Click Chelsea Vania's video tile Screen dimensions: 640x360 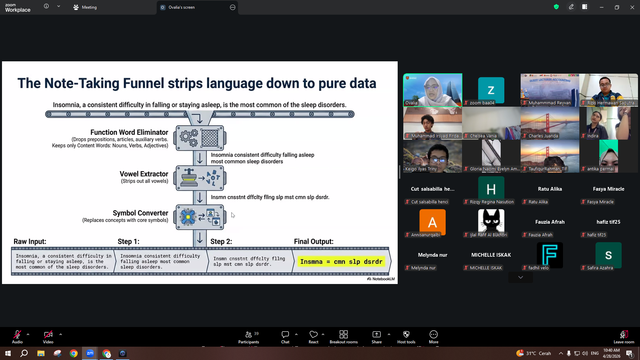pyautogui.click(x=491, y=123)
